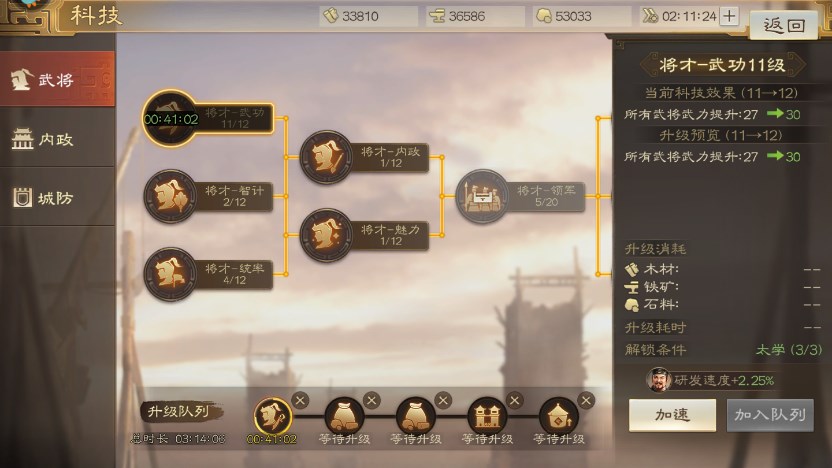This screenshot has width=832, height=468.
Task: Click the 加速 speed-up button
Action: tap(672, 415)
